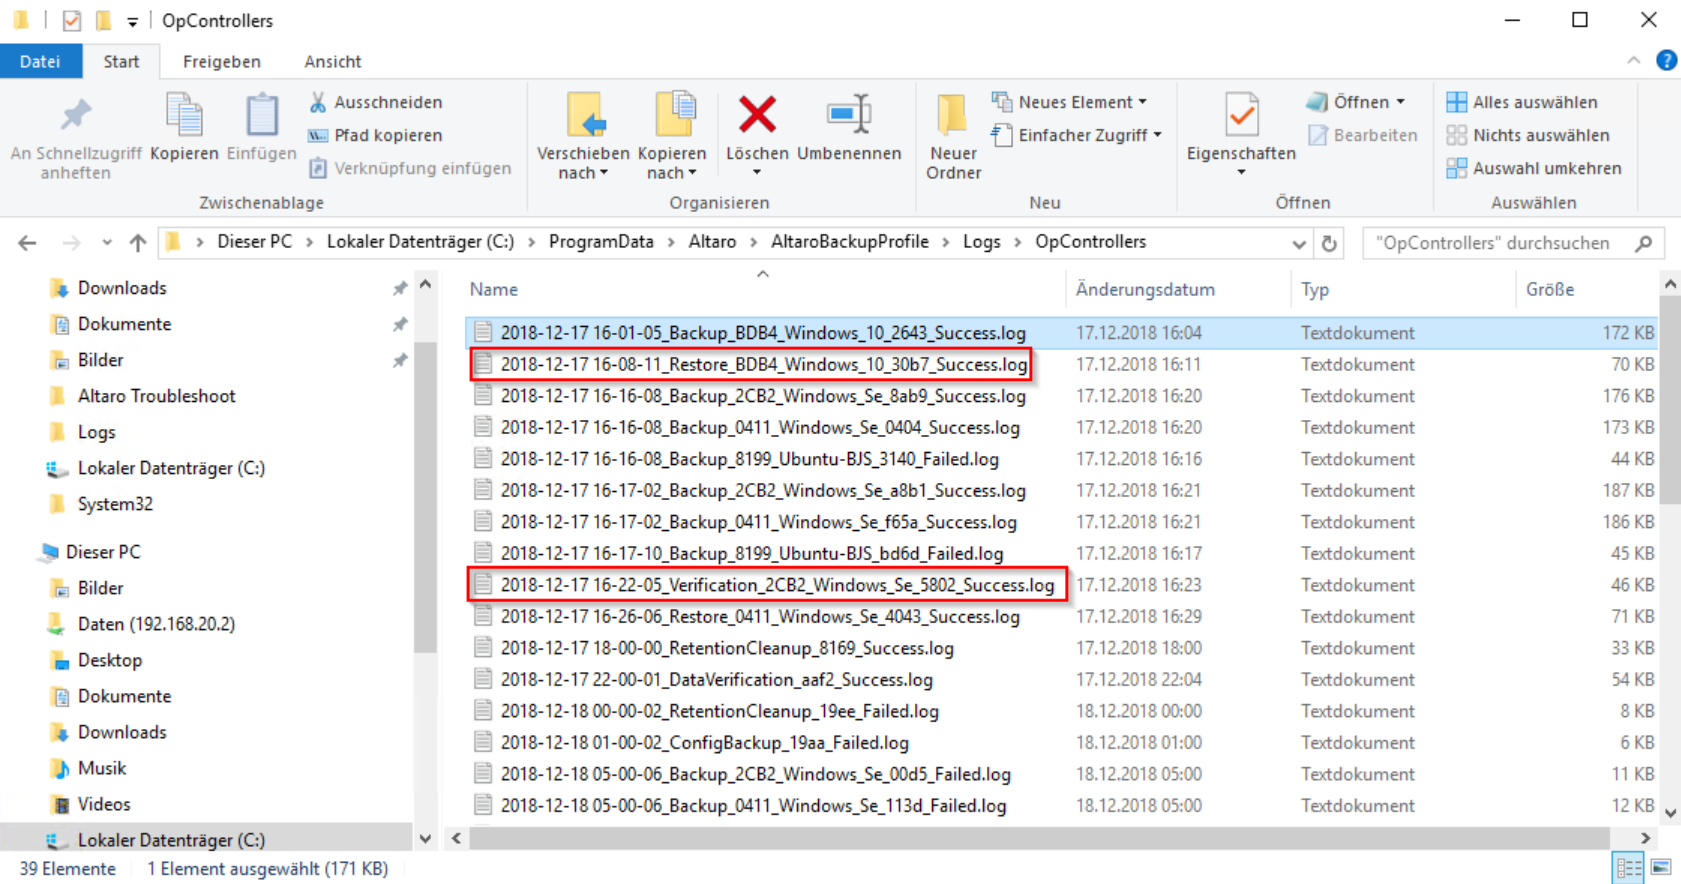Viewport: 1681px width, 884px height.
Task: Invert selection with Auswahl umkehren
Action: (x=1534, y=168)
